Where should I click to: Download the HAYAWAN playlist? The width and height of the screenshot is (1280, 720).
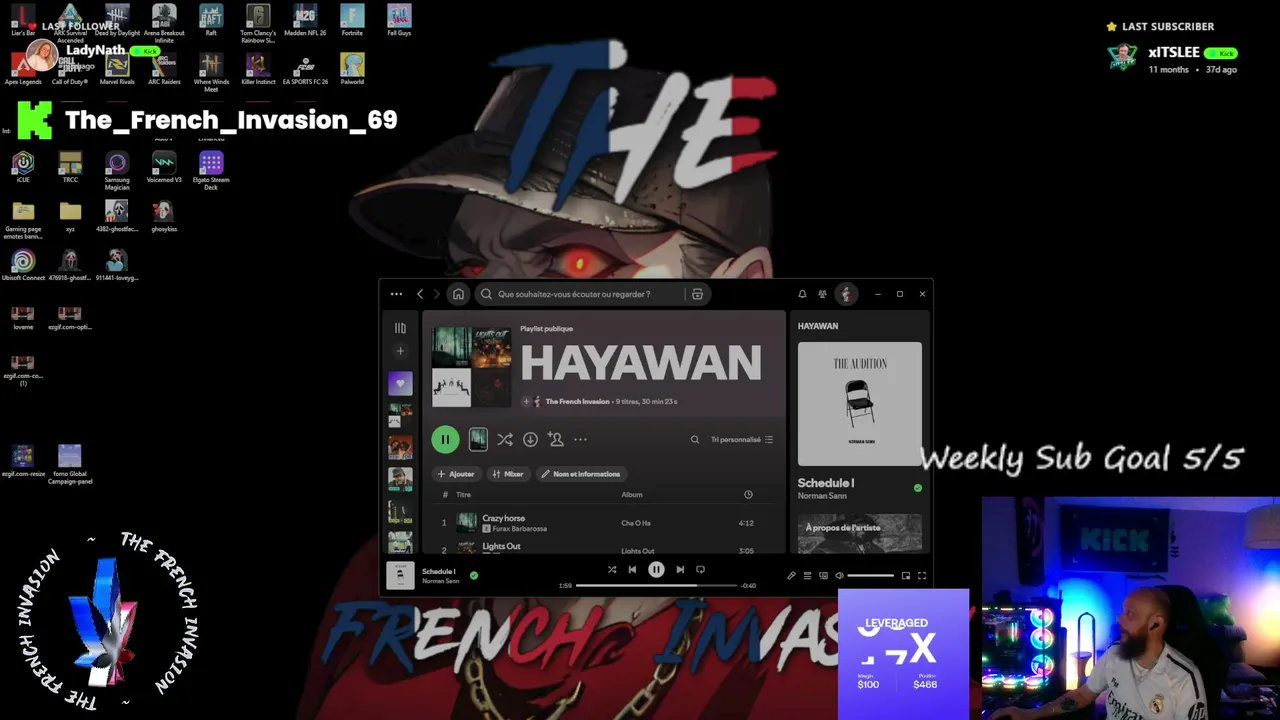pyautogui.click(x=530, y=439)
